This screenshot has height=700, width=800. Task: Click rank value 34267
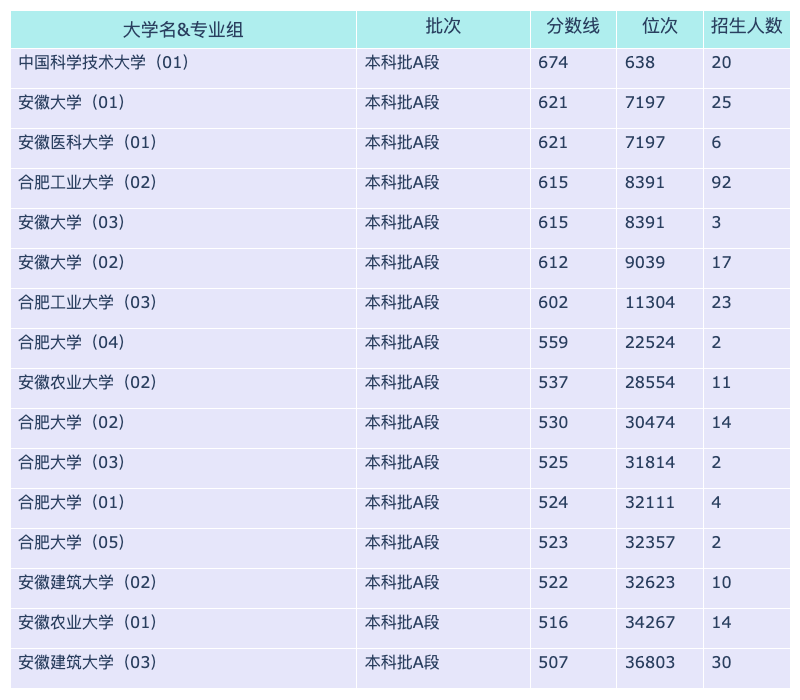(650, 622)
